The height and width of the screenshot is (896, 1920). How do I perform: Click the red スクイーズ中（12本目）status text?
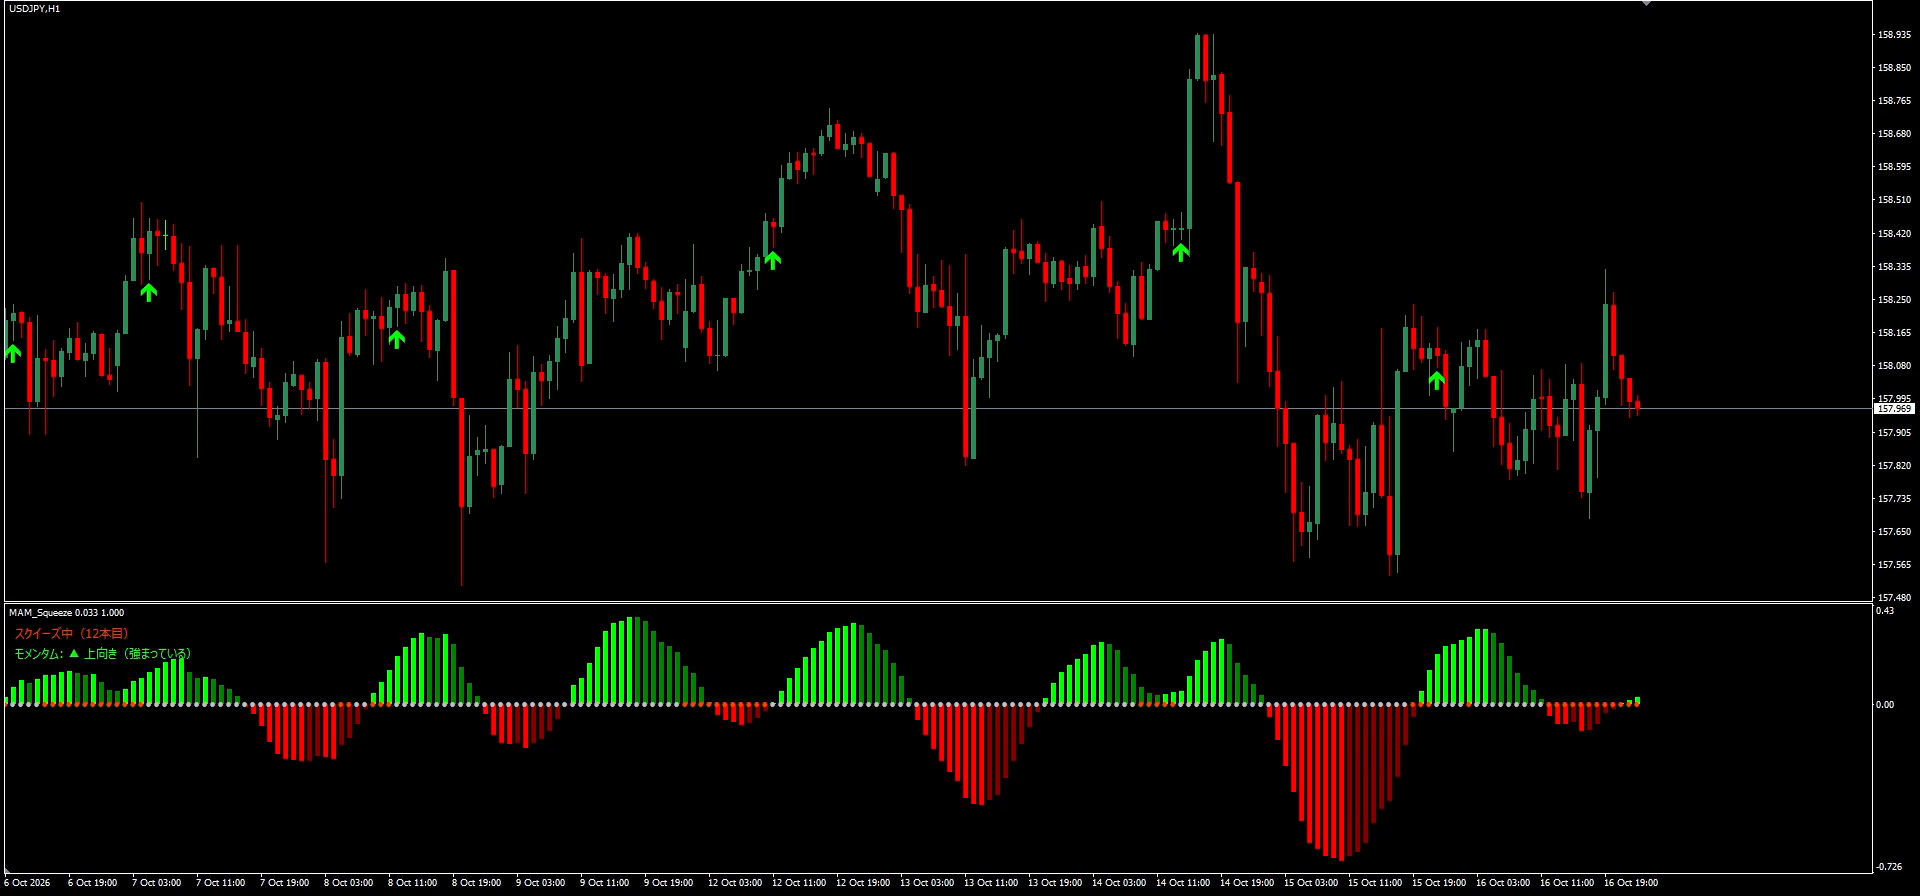71,633
